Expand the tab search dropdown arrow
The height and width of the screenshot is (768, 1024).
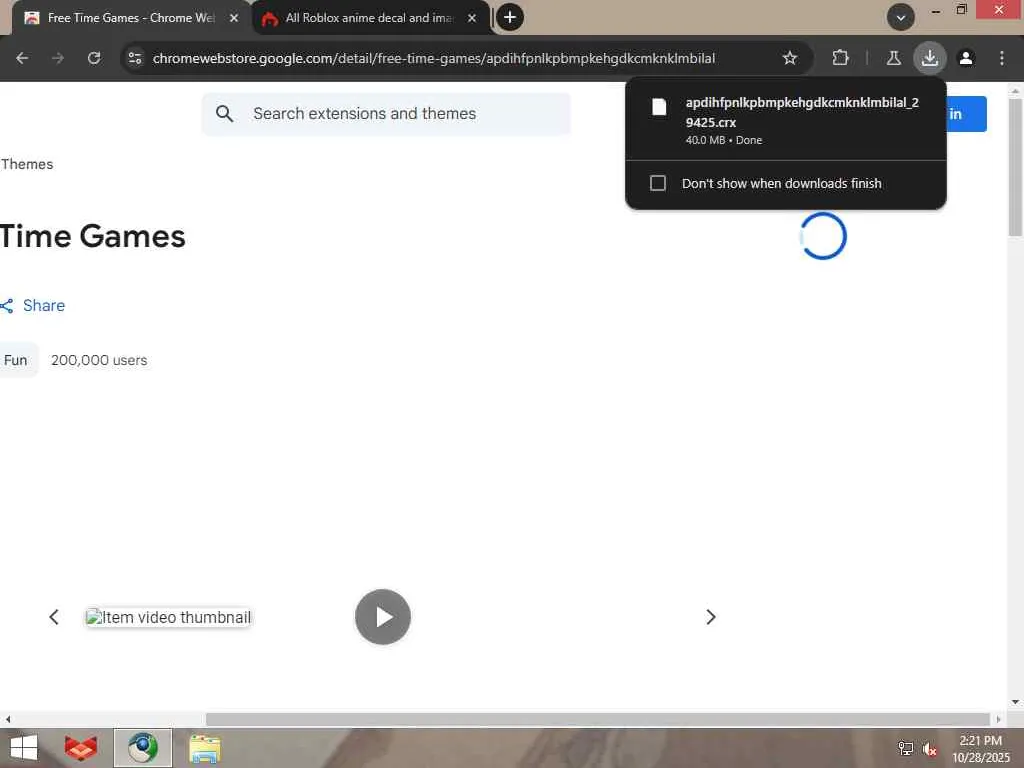pos(901,18)
